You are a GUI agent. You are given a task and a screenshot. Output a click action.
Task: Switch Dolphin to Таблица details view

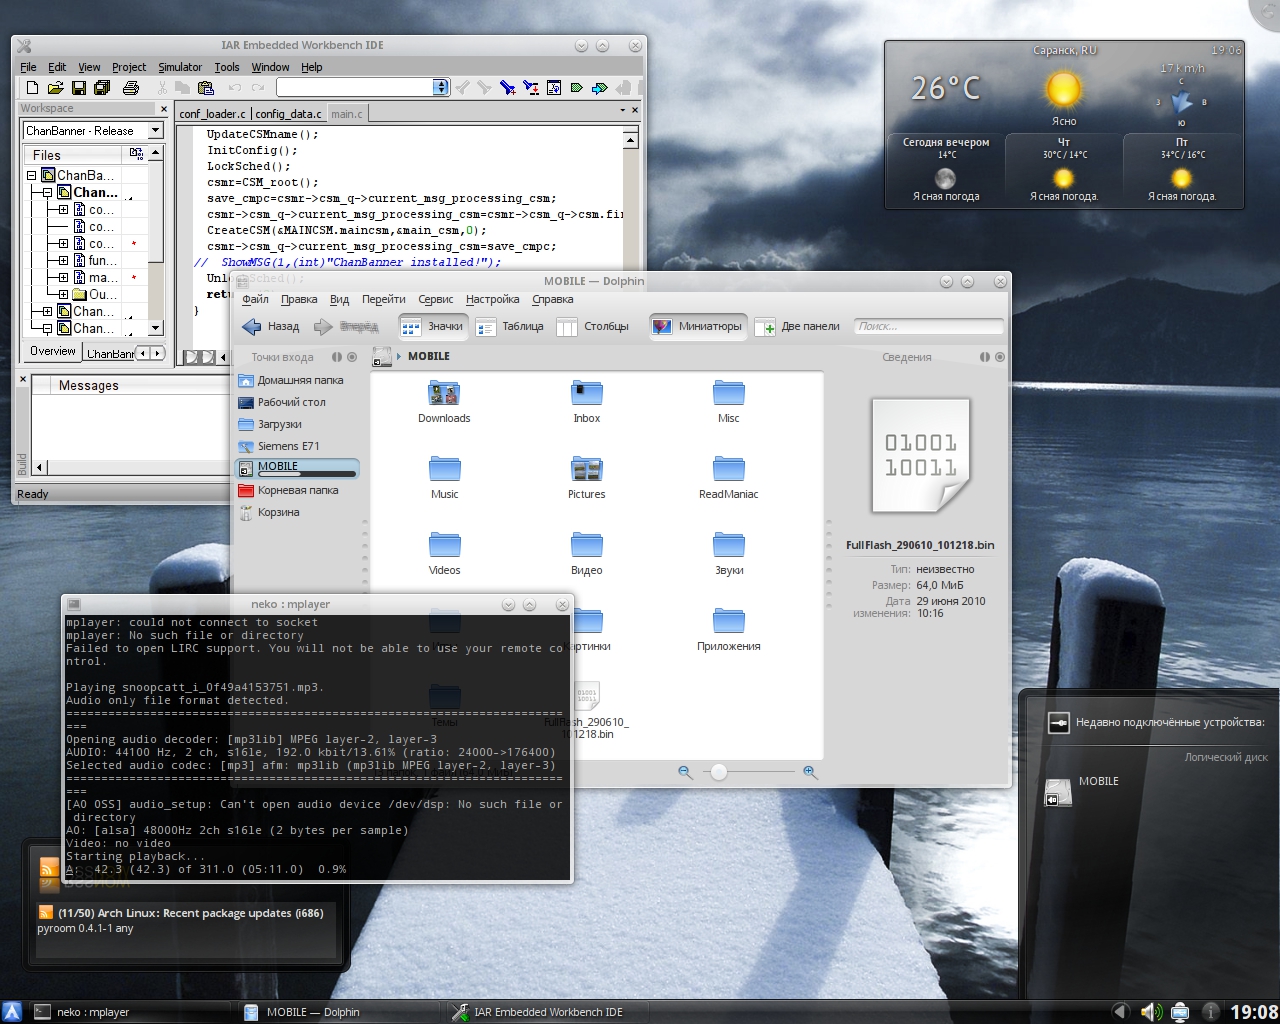click(510, 326)
